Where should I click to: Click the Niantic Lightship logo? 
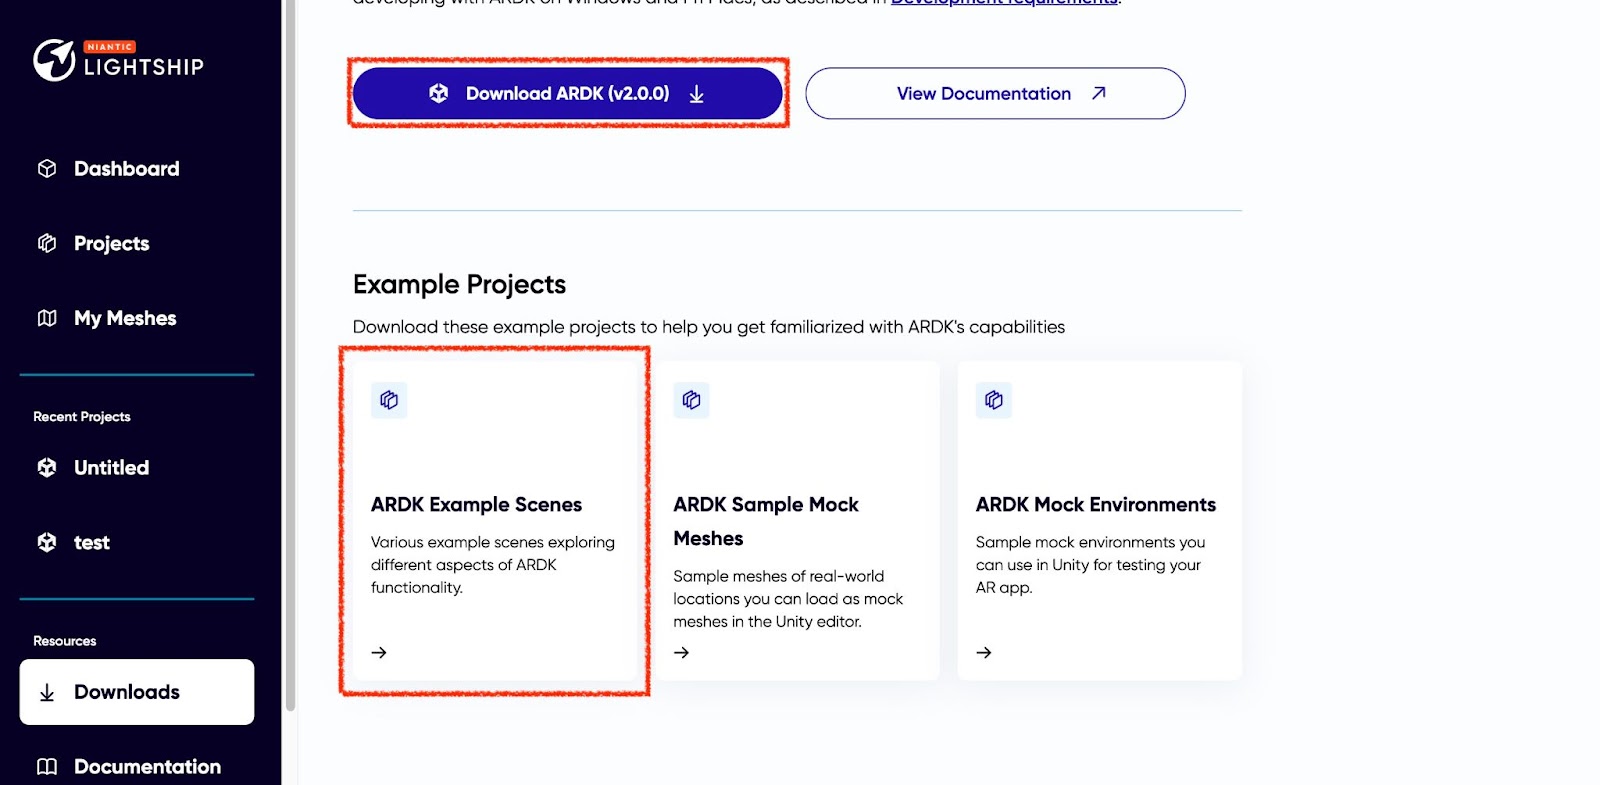coord(118,60)
